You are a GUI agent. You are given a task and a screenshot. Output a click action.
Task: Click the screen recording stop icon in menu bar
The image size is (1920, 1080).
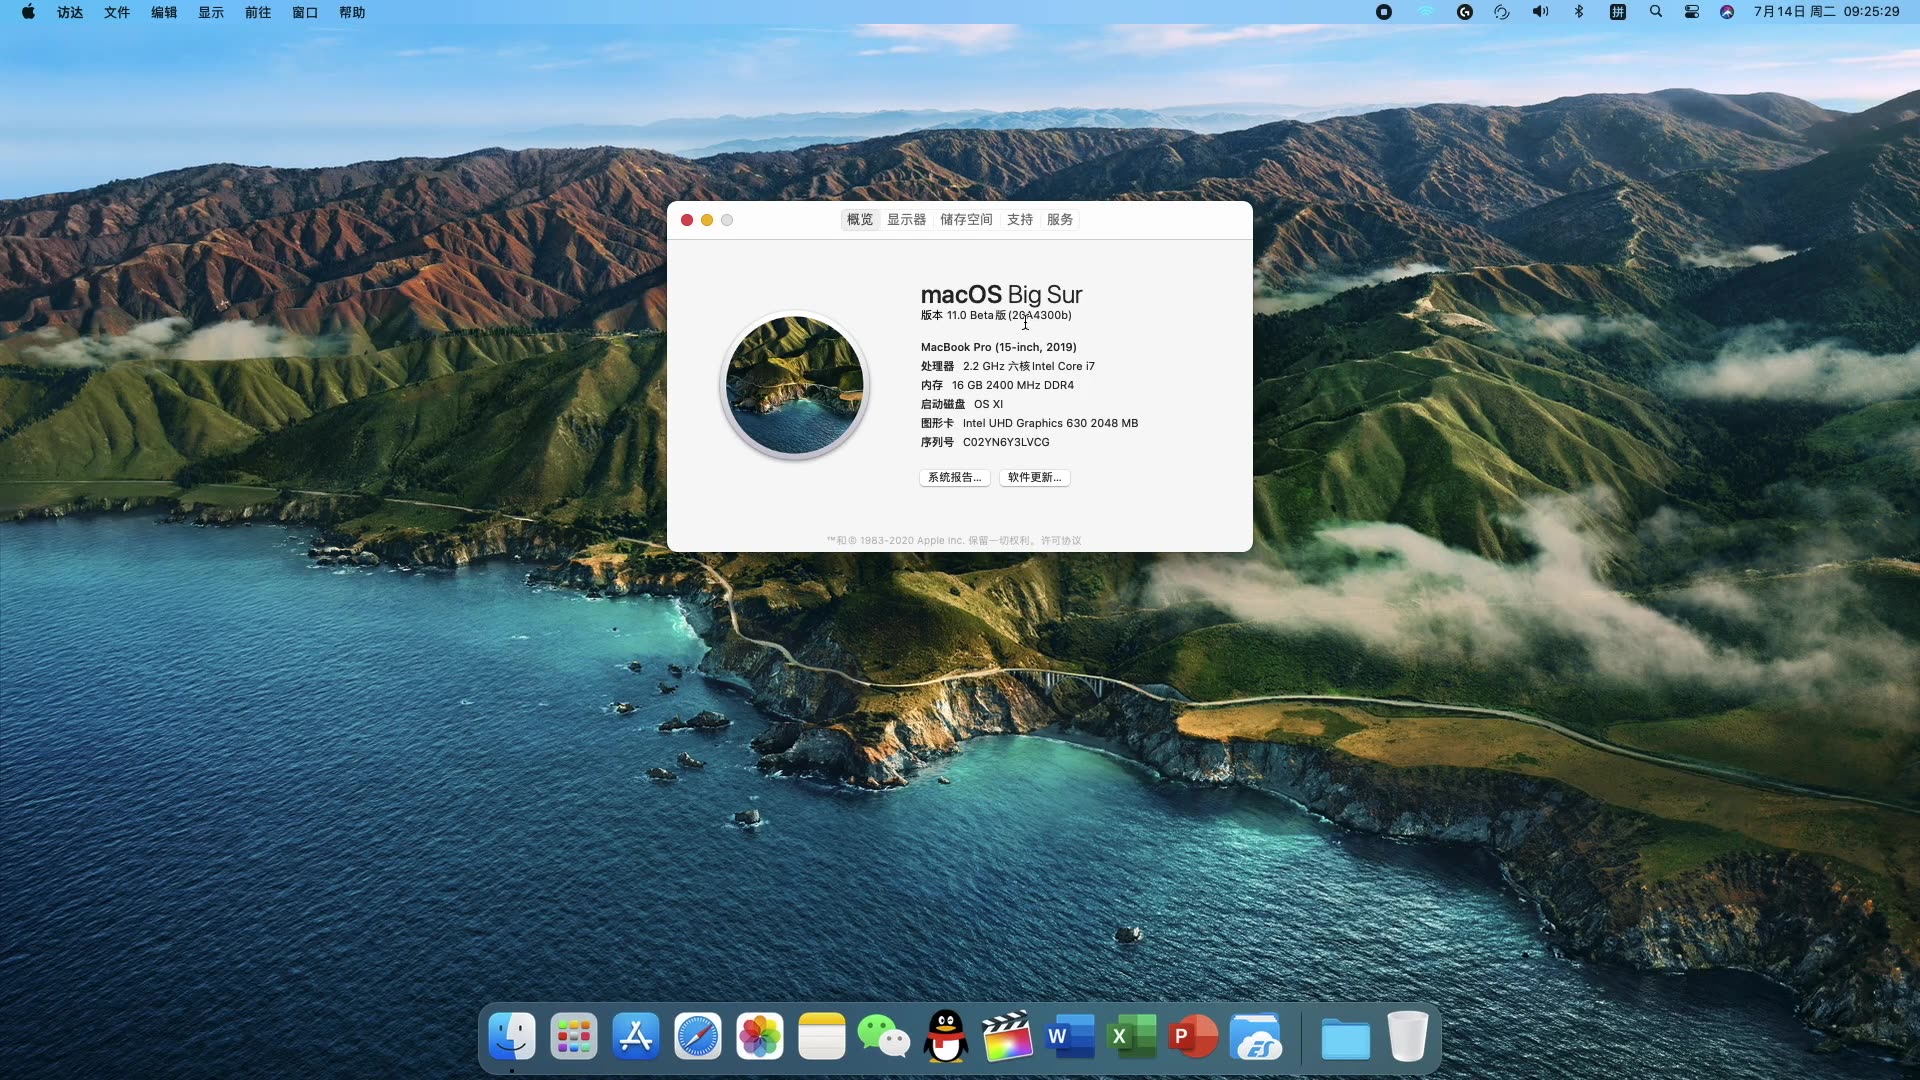[1384, 12]
